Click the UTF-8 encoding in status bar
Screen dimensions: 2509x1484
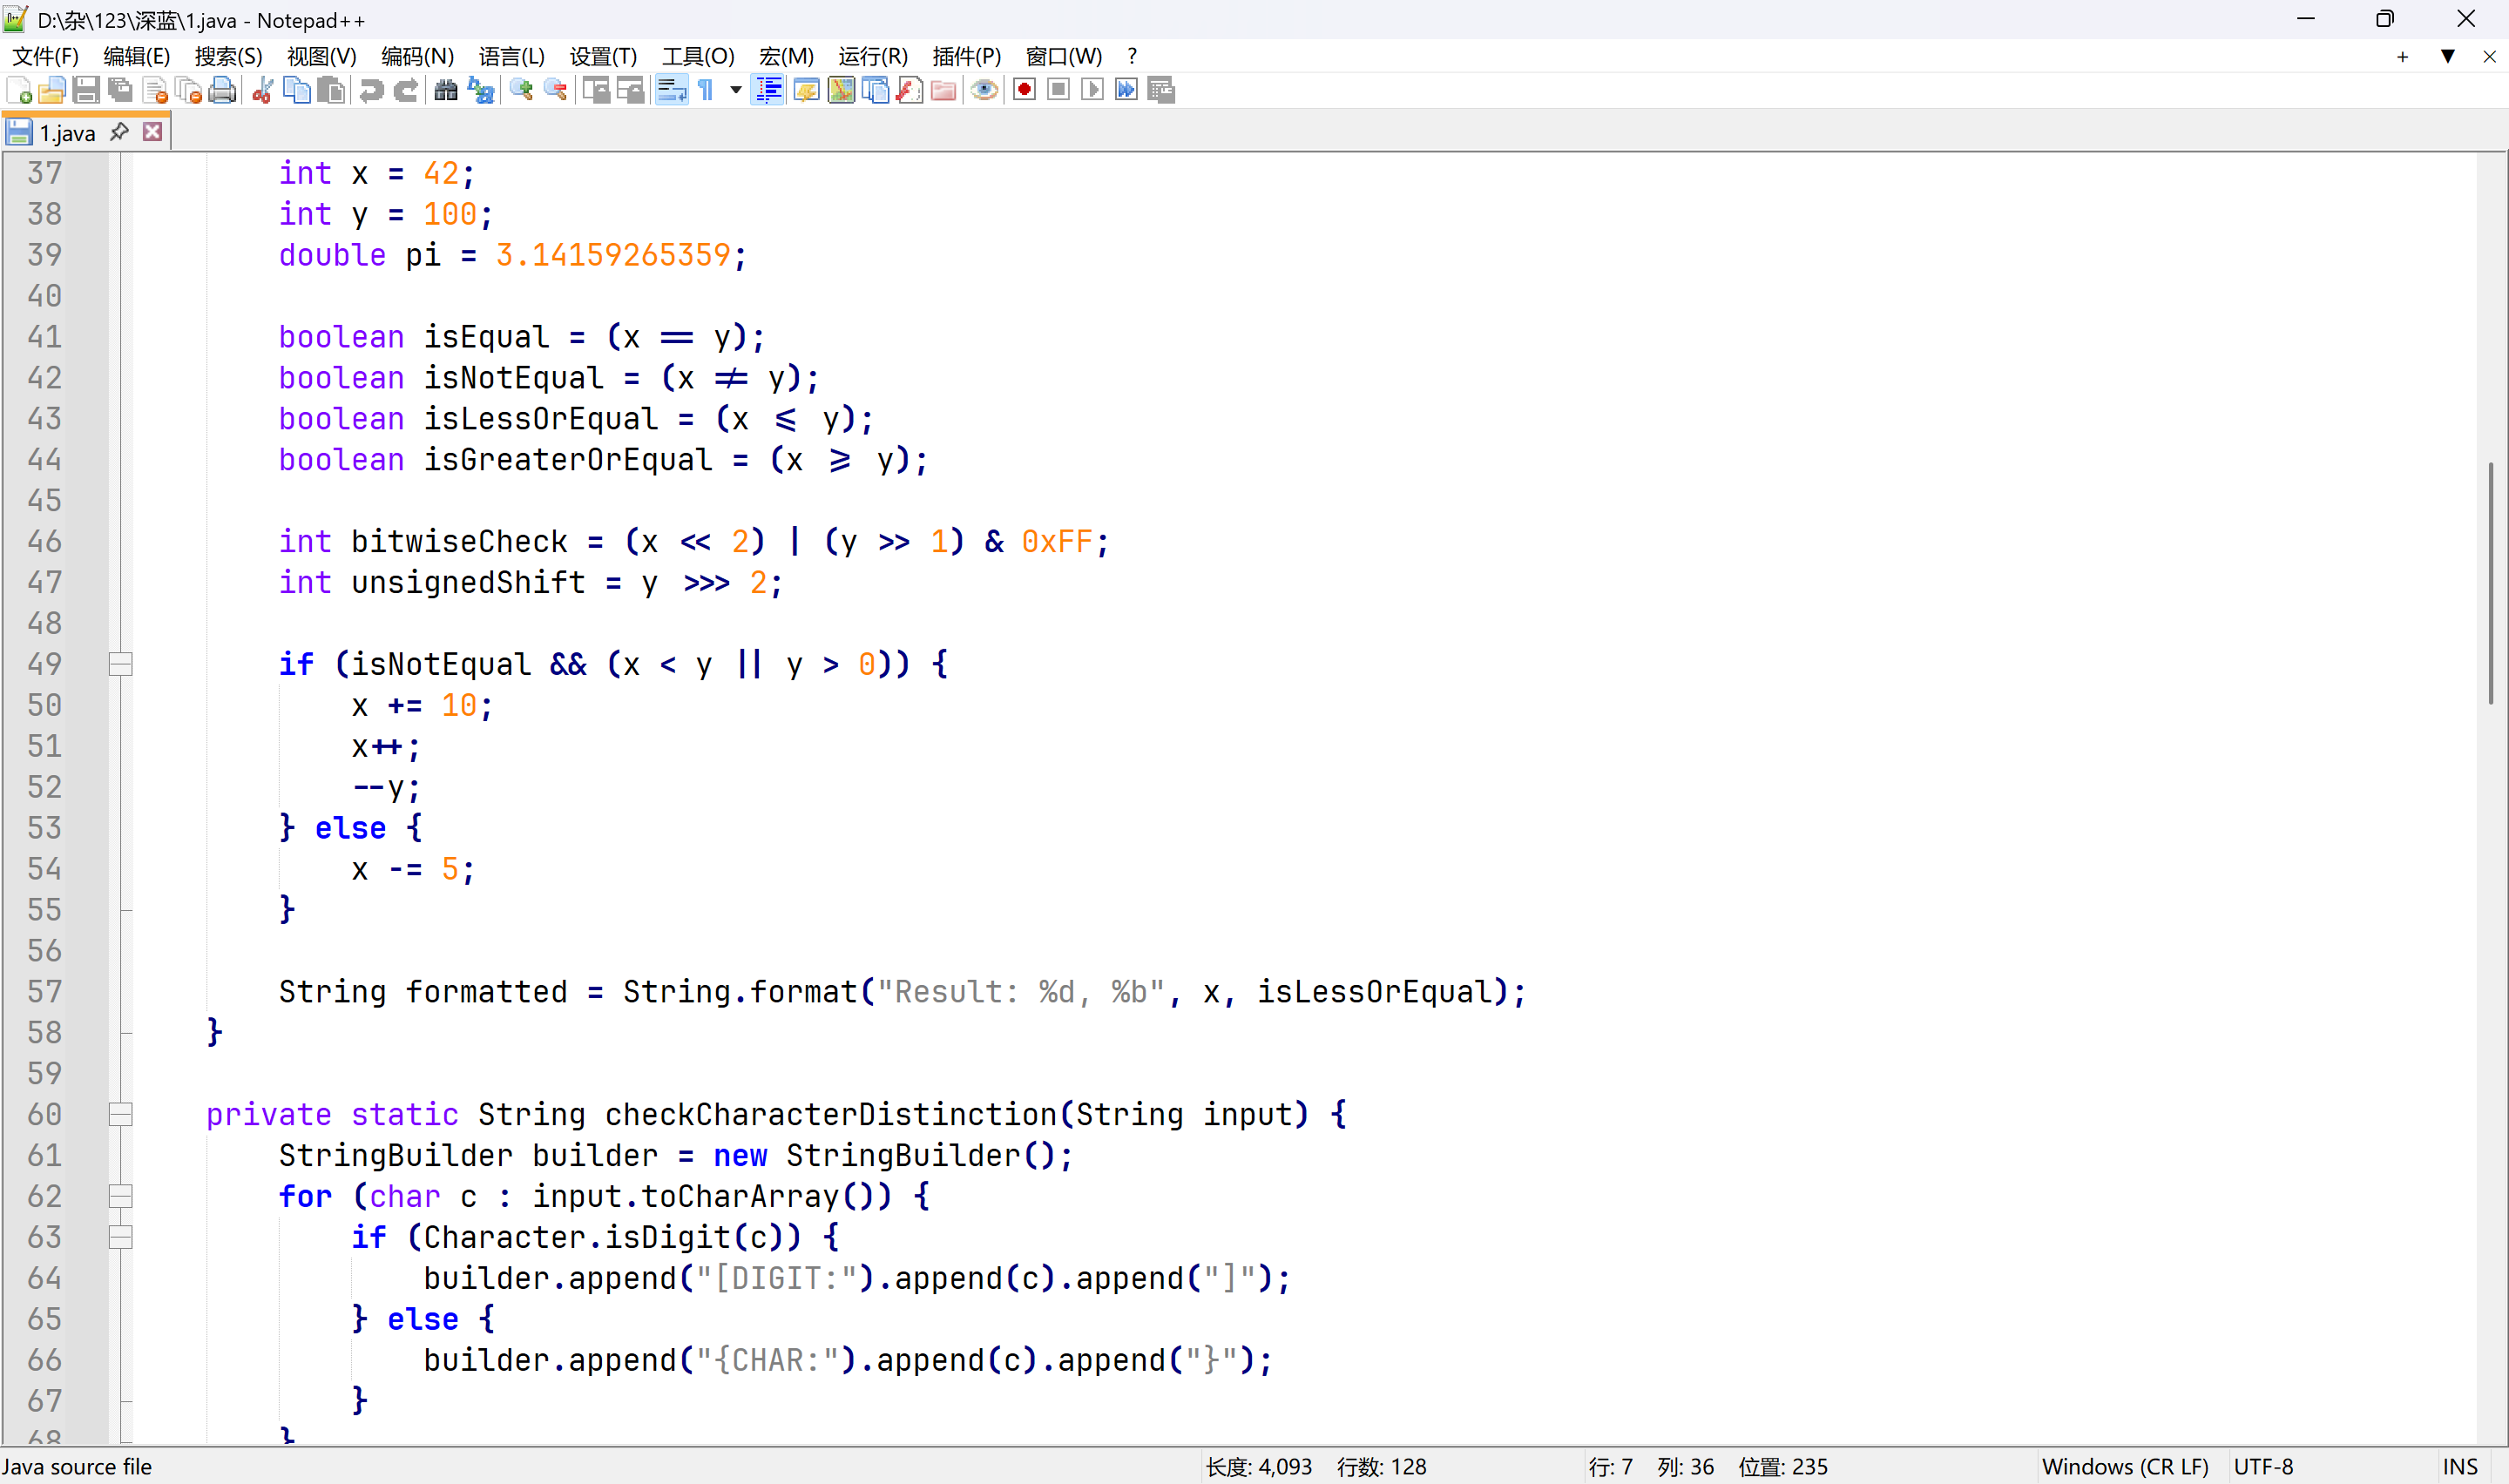click(2263, 1467)
